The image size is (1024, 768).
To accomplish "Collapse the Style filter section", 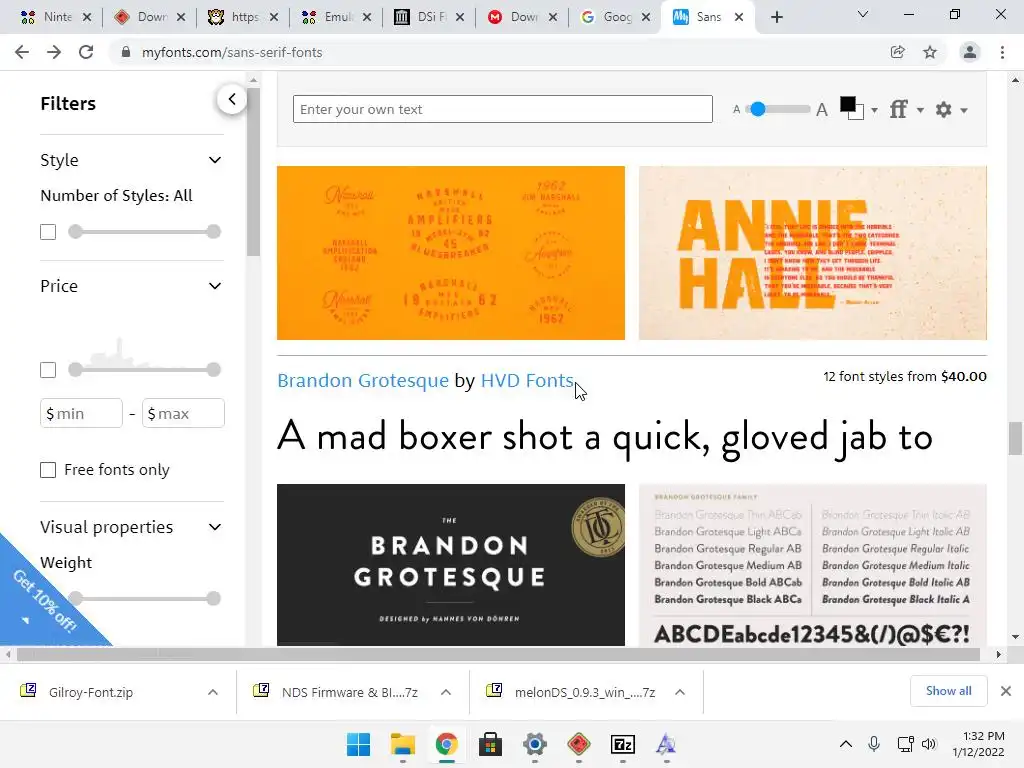I will [215, 160].
